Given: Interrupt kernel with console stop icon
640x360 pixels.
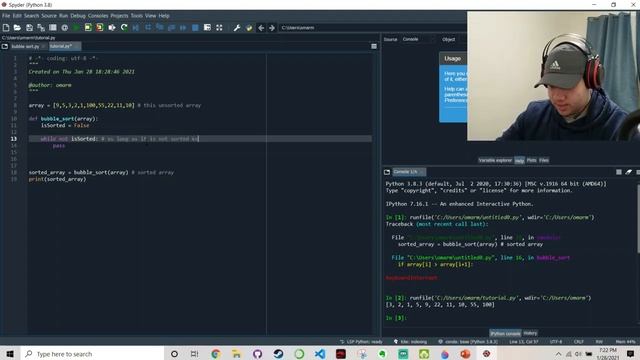Looking at the screenshot, I should pos(619,172).
